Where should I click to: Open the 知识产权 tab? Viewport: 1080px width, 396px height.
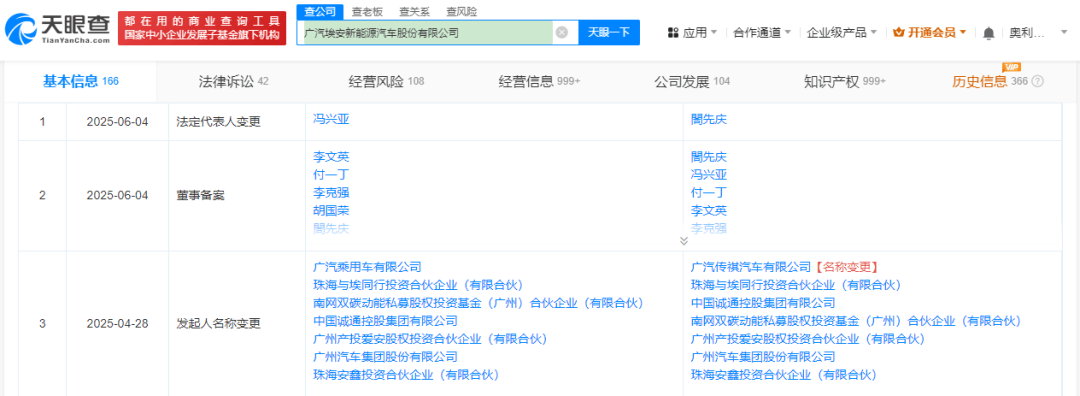844,81
